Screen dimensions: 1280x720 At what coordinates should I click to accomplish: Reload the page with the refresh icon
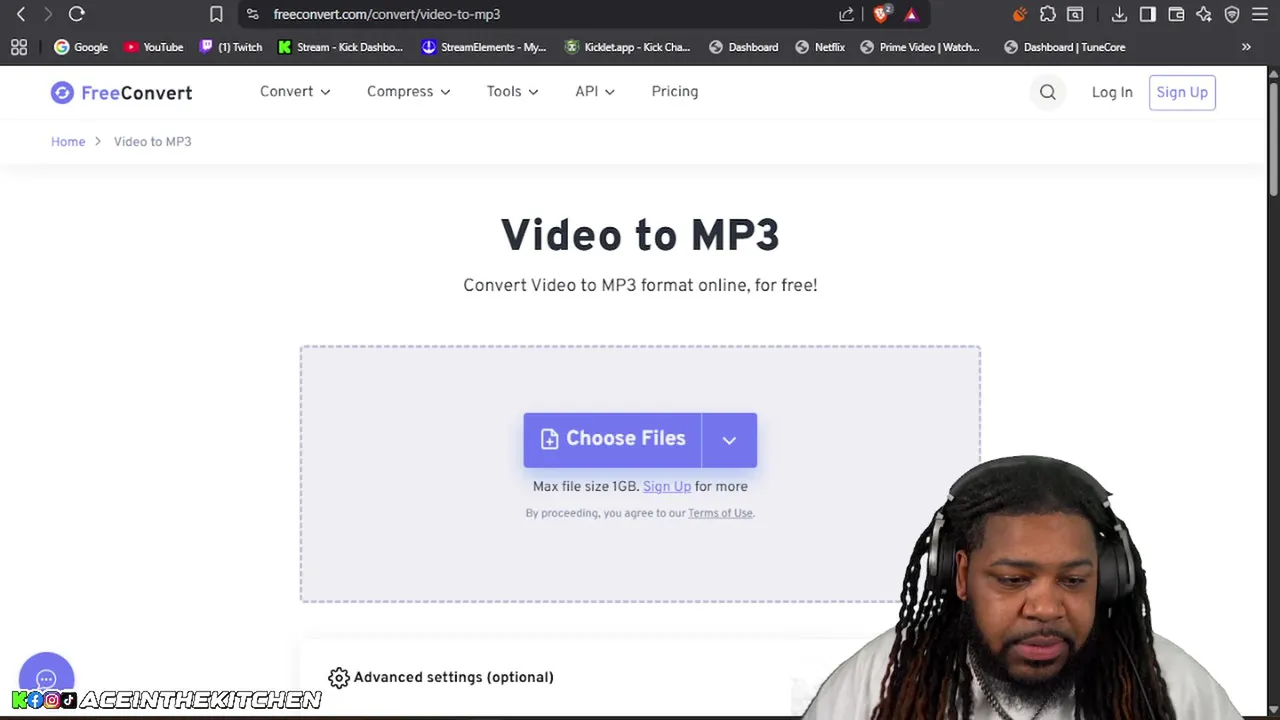[76, 14]
